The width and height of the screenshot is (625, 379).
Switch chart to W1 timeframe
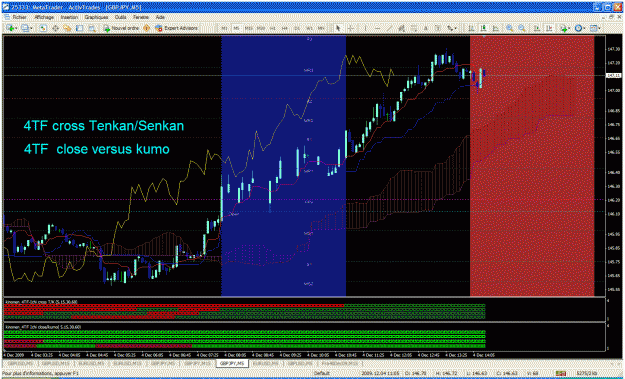(309, 28)
